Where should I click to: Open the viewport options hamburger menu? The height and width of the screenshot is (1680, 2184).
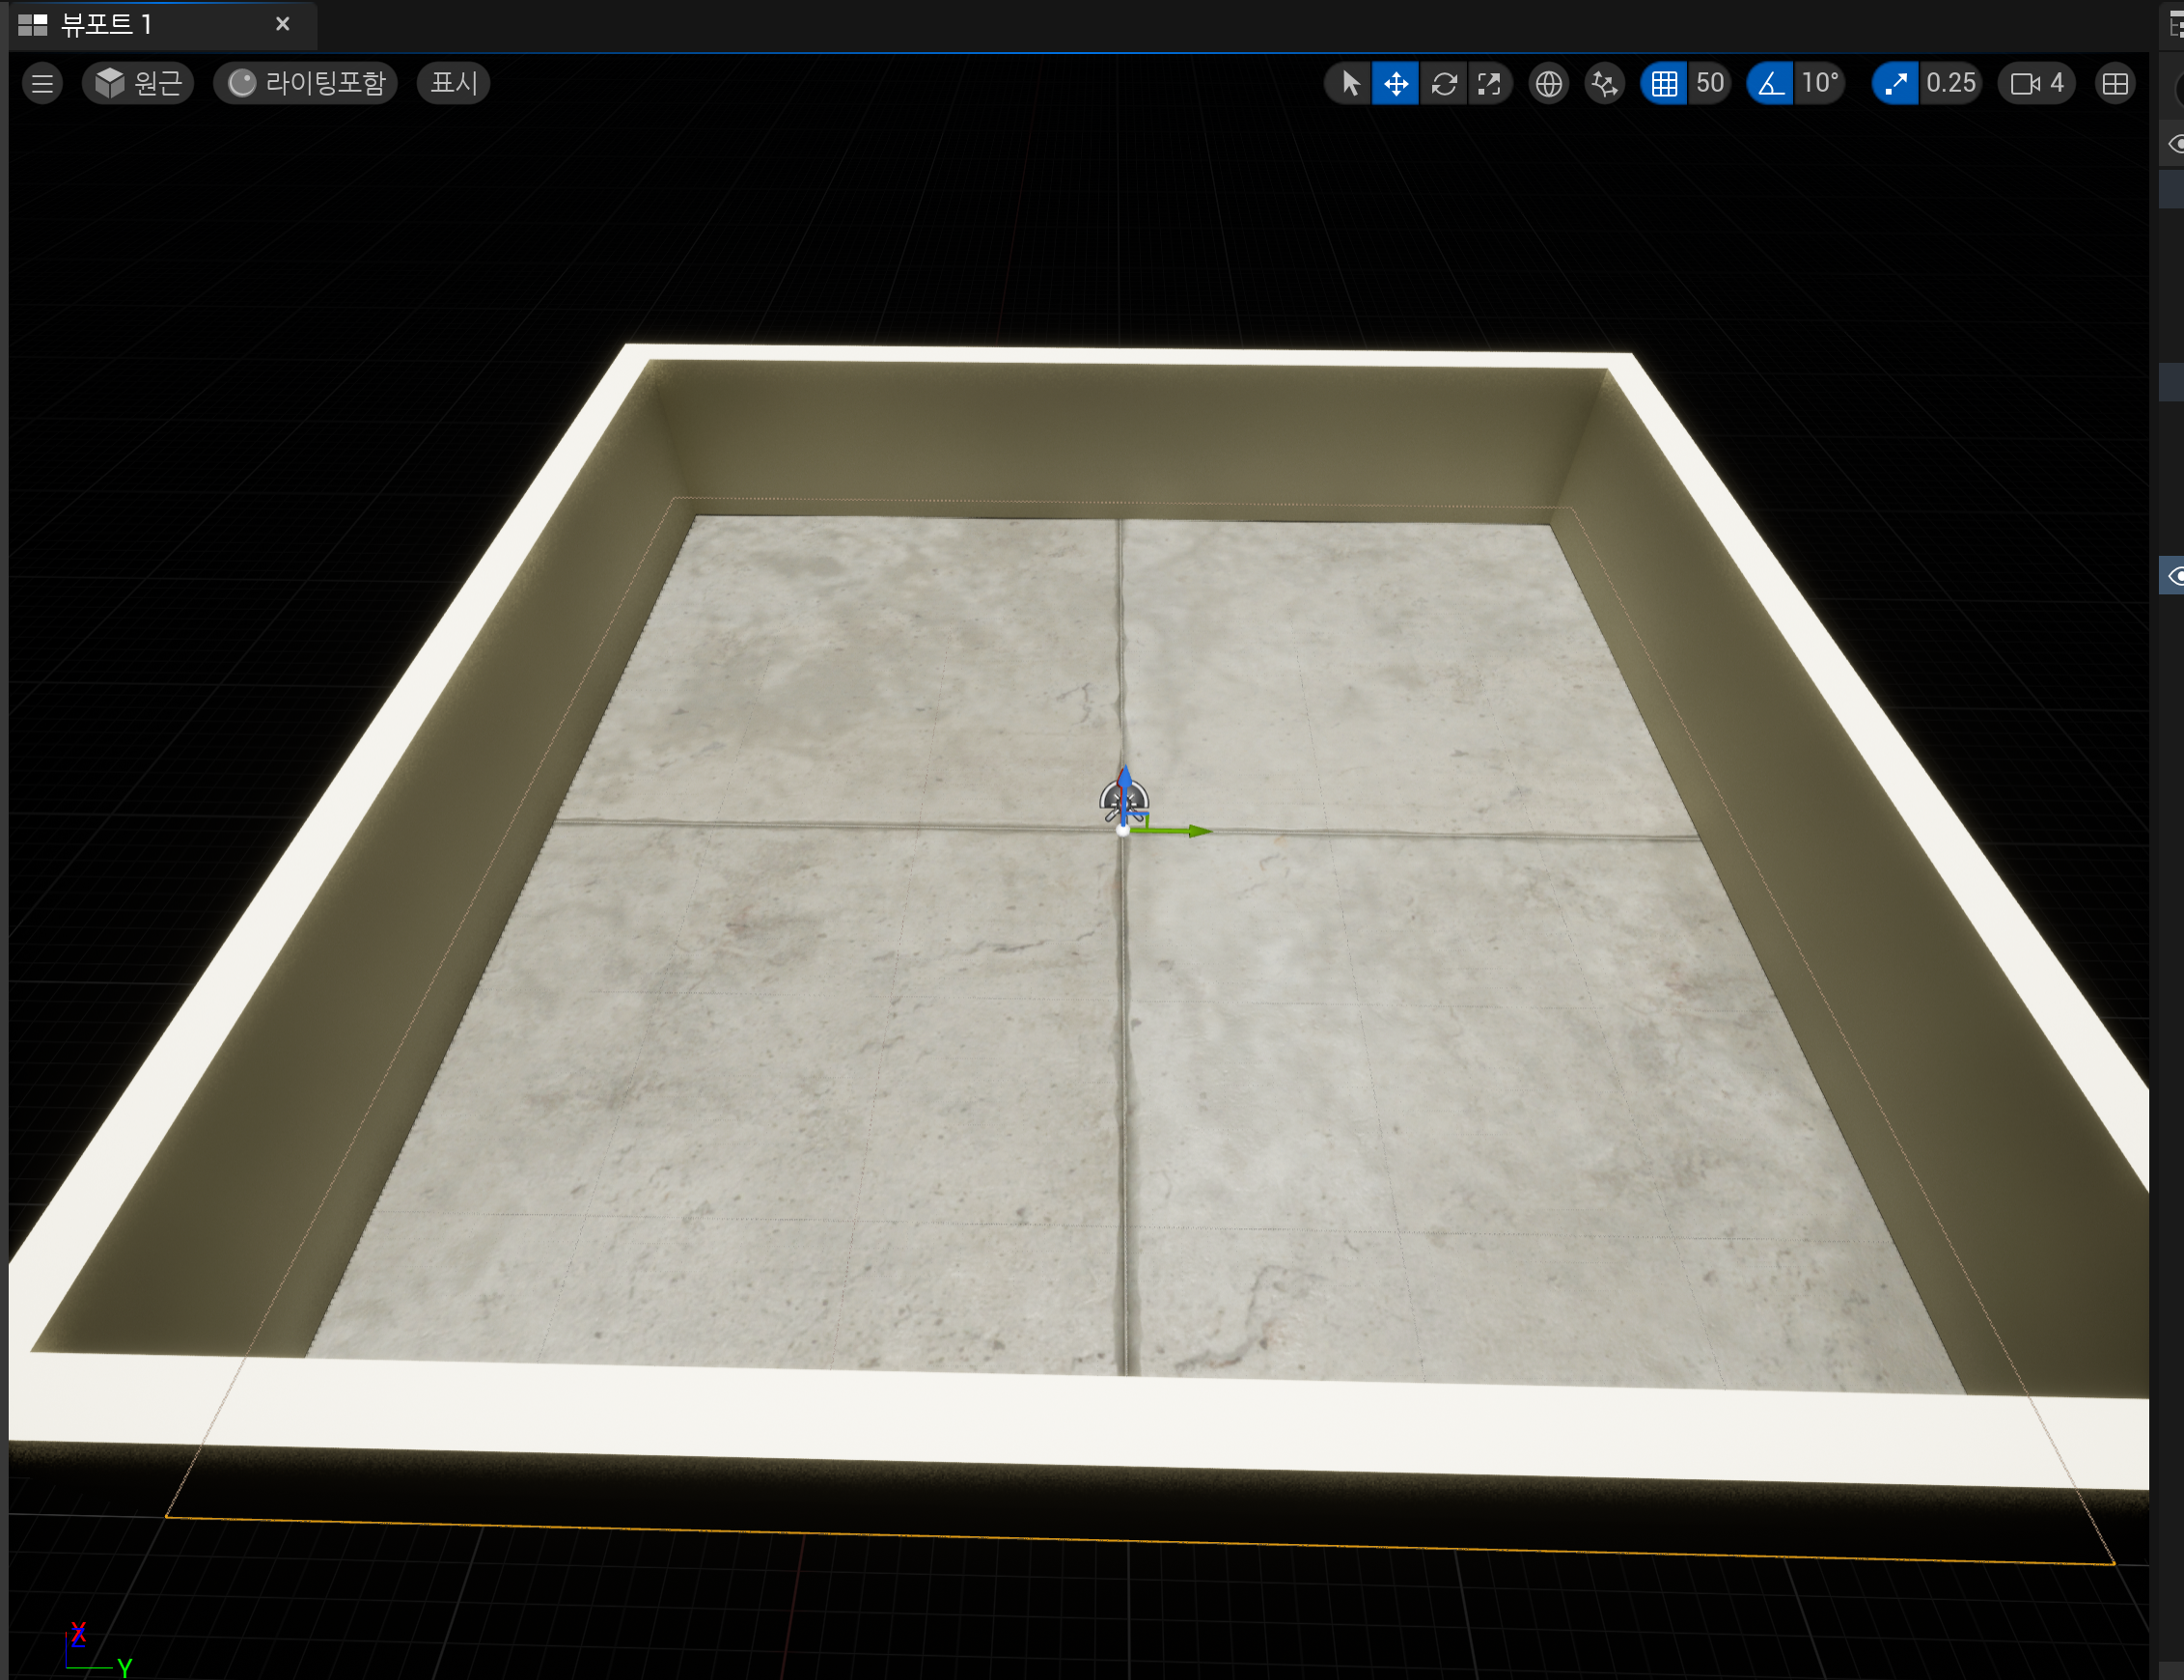tap(42, 83)
